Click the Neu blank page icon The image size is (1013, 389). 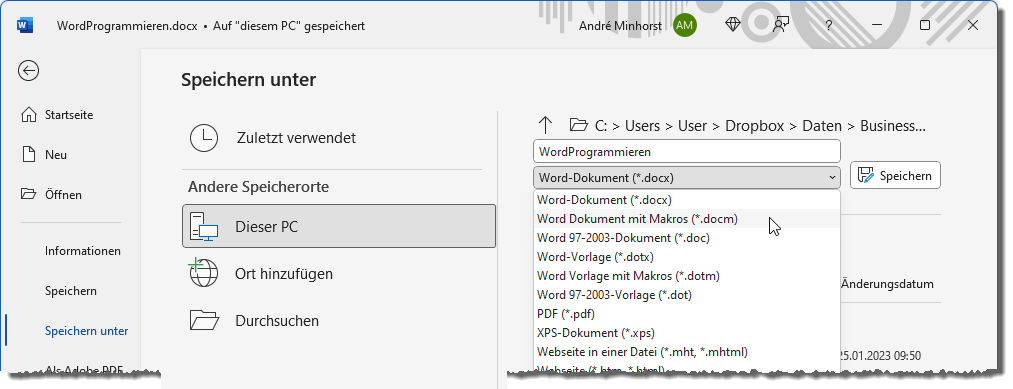tap(28, 155)
